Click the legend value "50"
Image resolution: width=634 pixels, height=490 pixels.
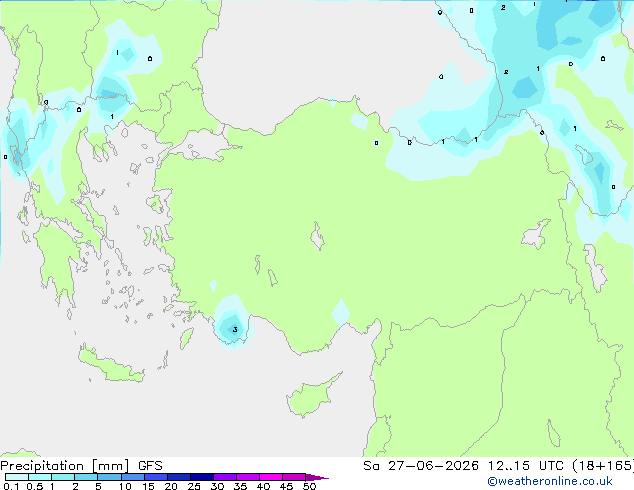[x=309, y=486]
